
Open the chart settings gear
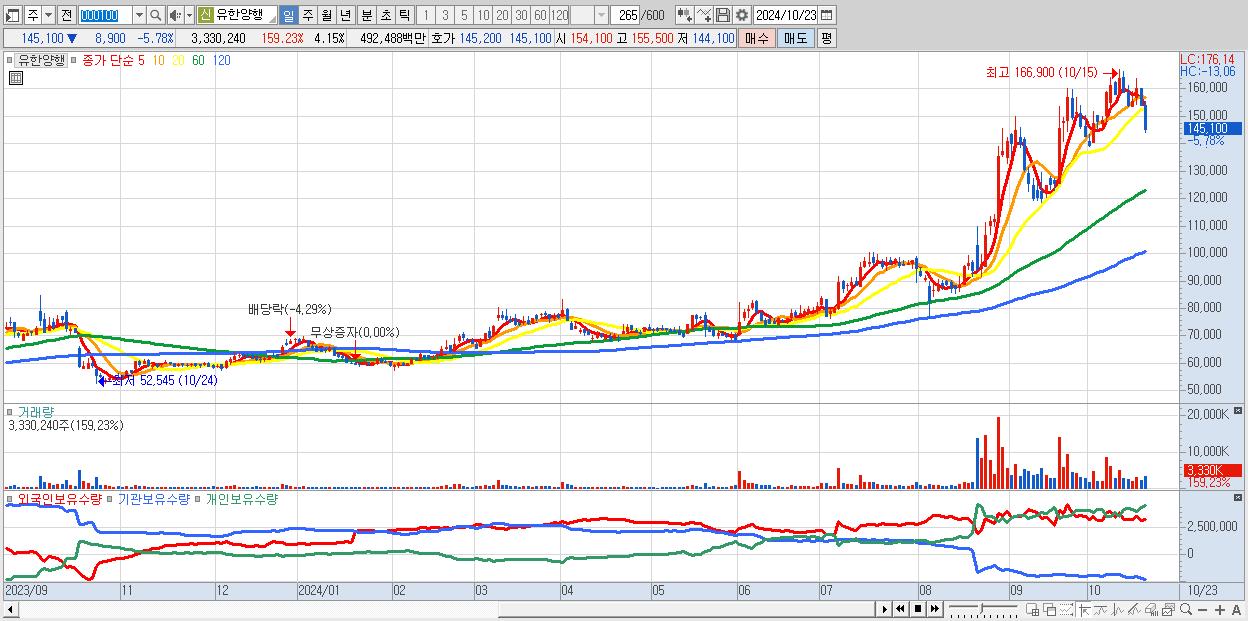tap(742, 15)
